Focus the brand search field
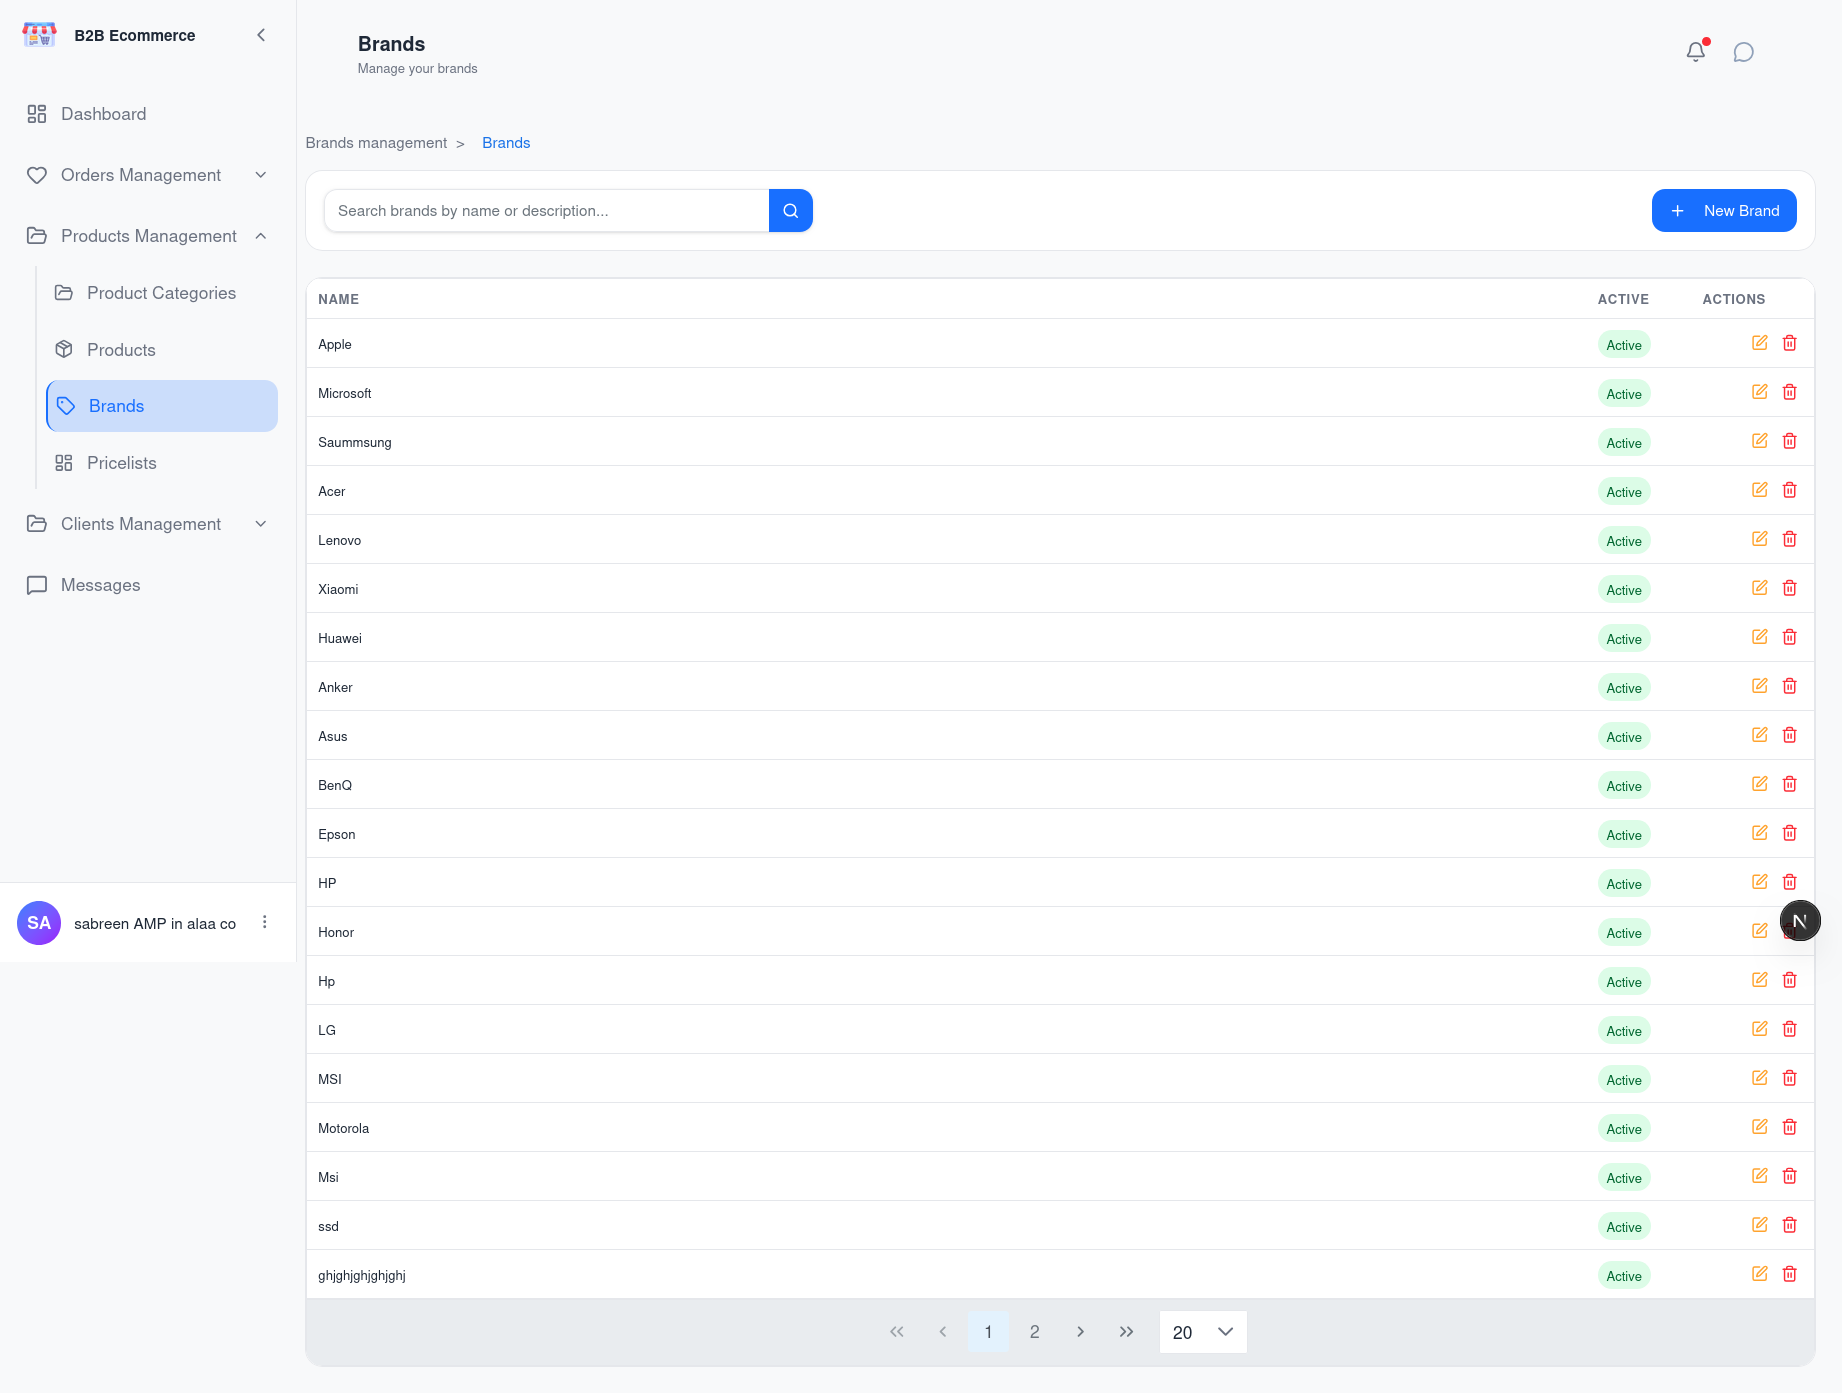 tap(547, 211)
